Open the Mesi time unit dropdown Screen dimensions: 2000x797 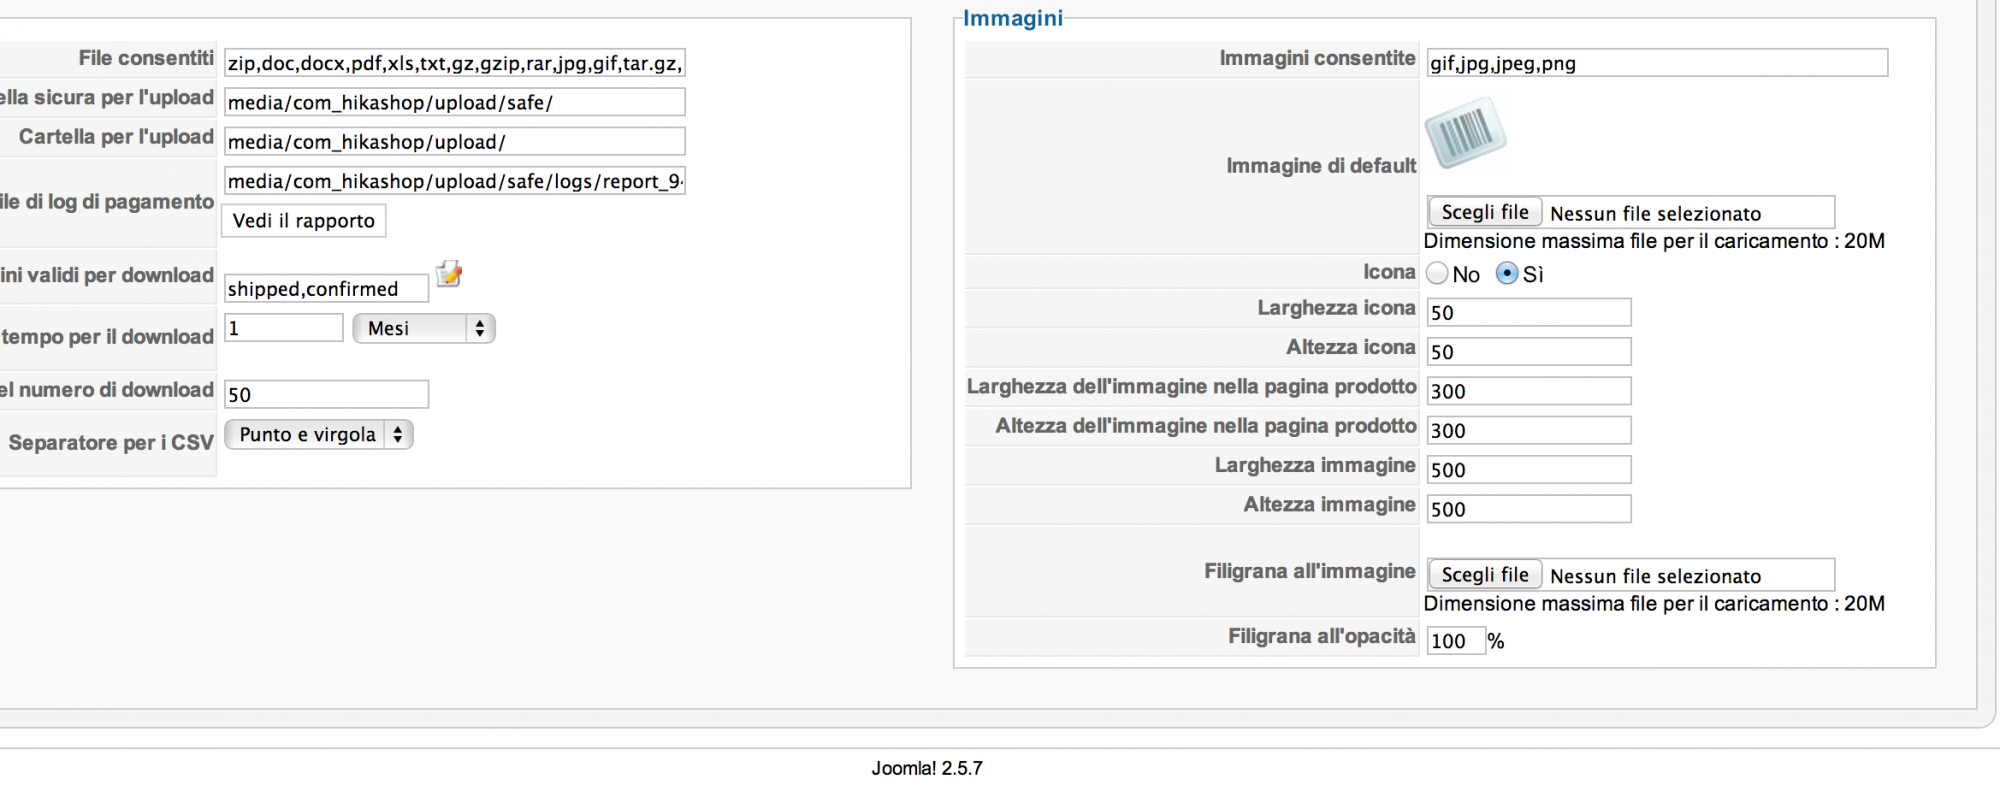coord(424,328)
